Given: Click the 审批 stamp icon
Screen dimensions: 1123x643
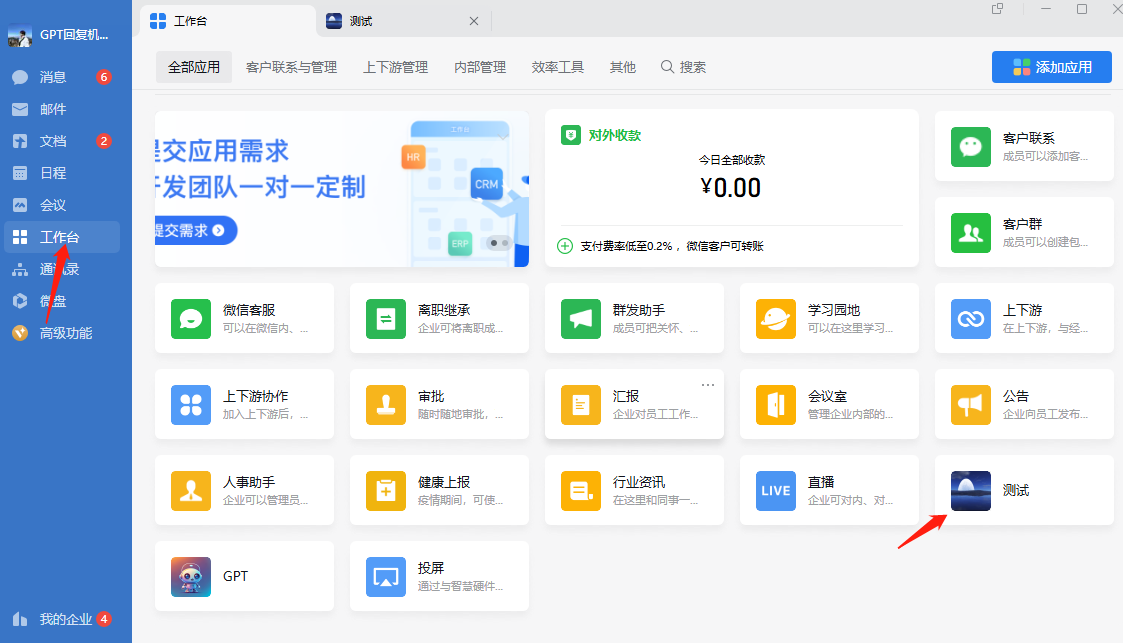Looking at the screenshot, I should click(x=386, y=404).
